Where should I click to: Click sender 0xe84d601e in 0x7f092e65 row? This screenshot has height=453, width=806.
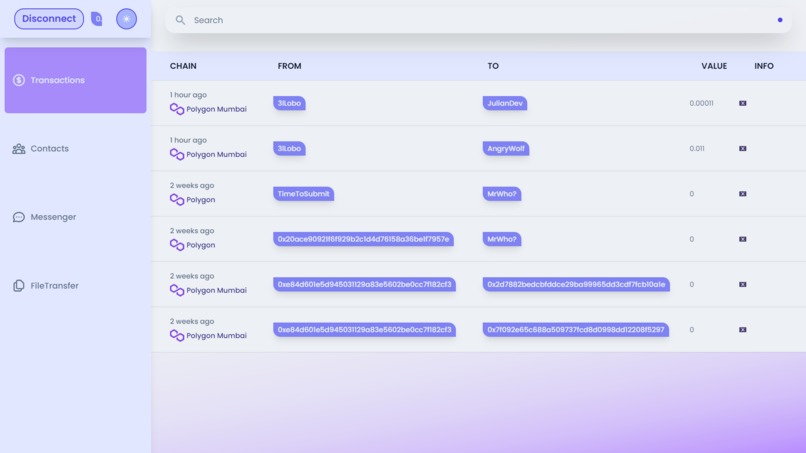364,330
